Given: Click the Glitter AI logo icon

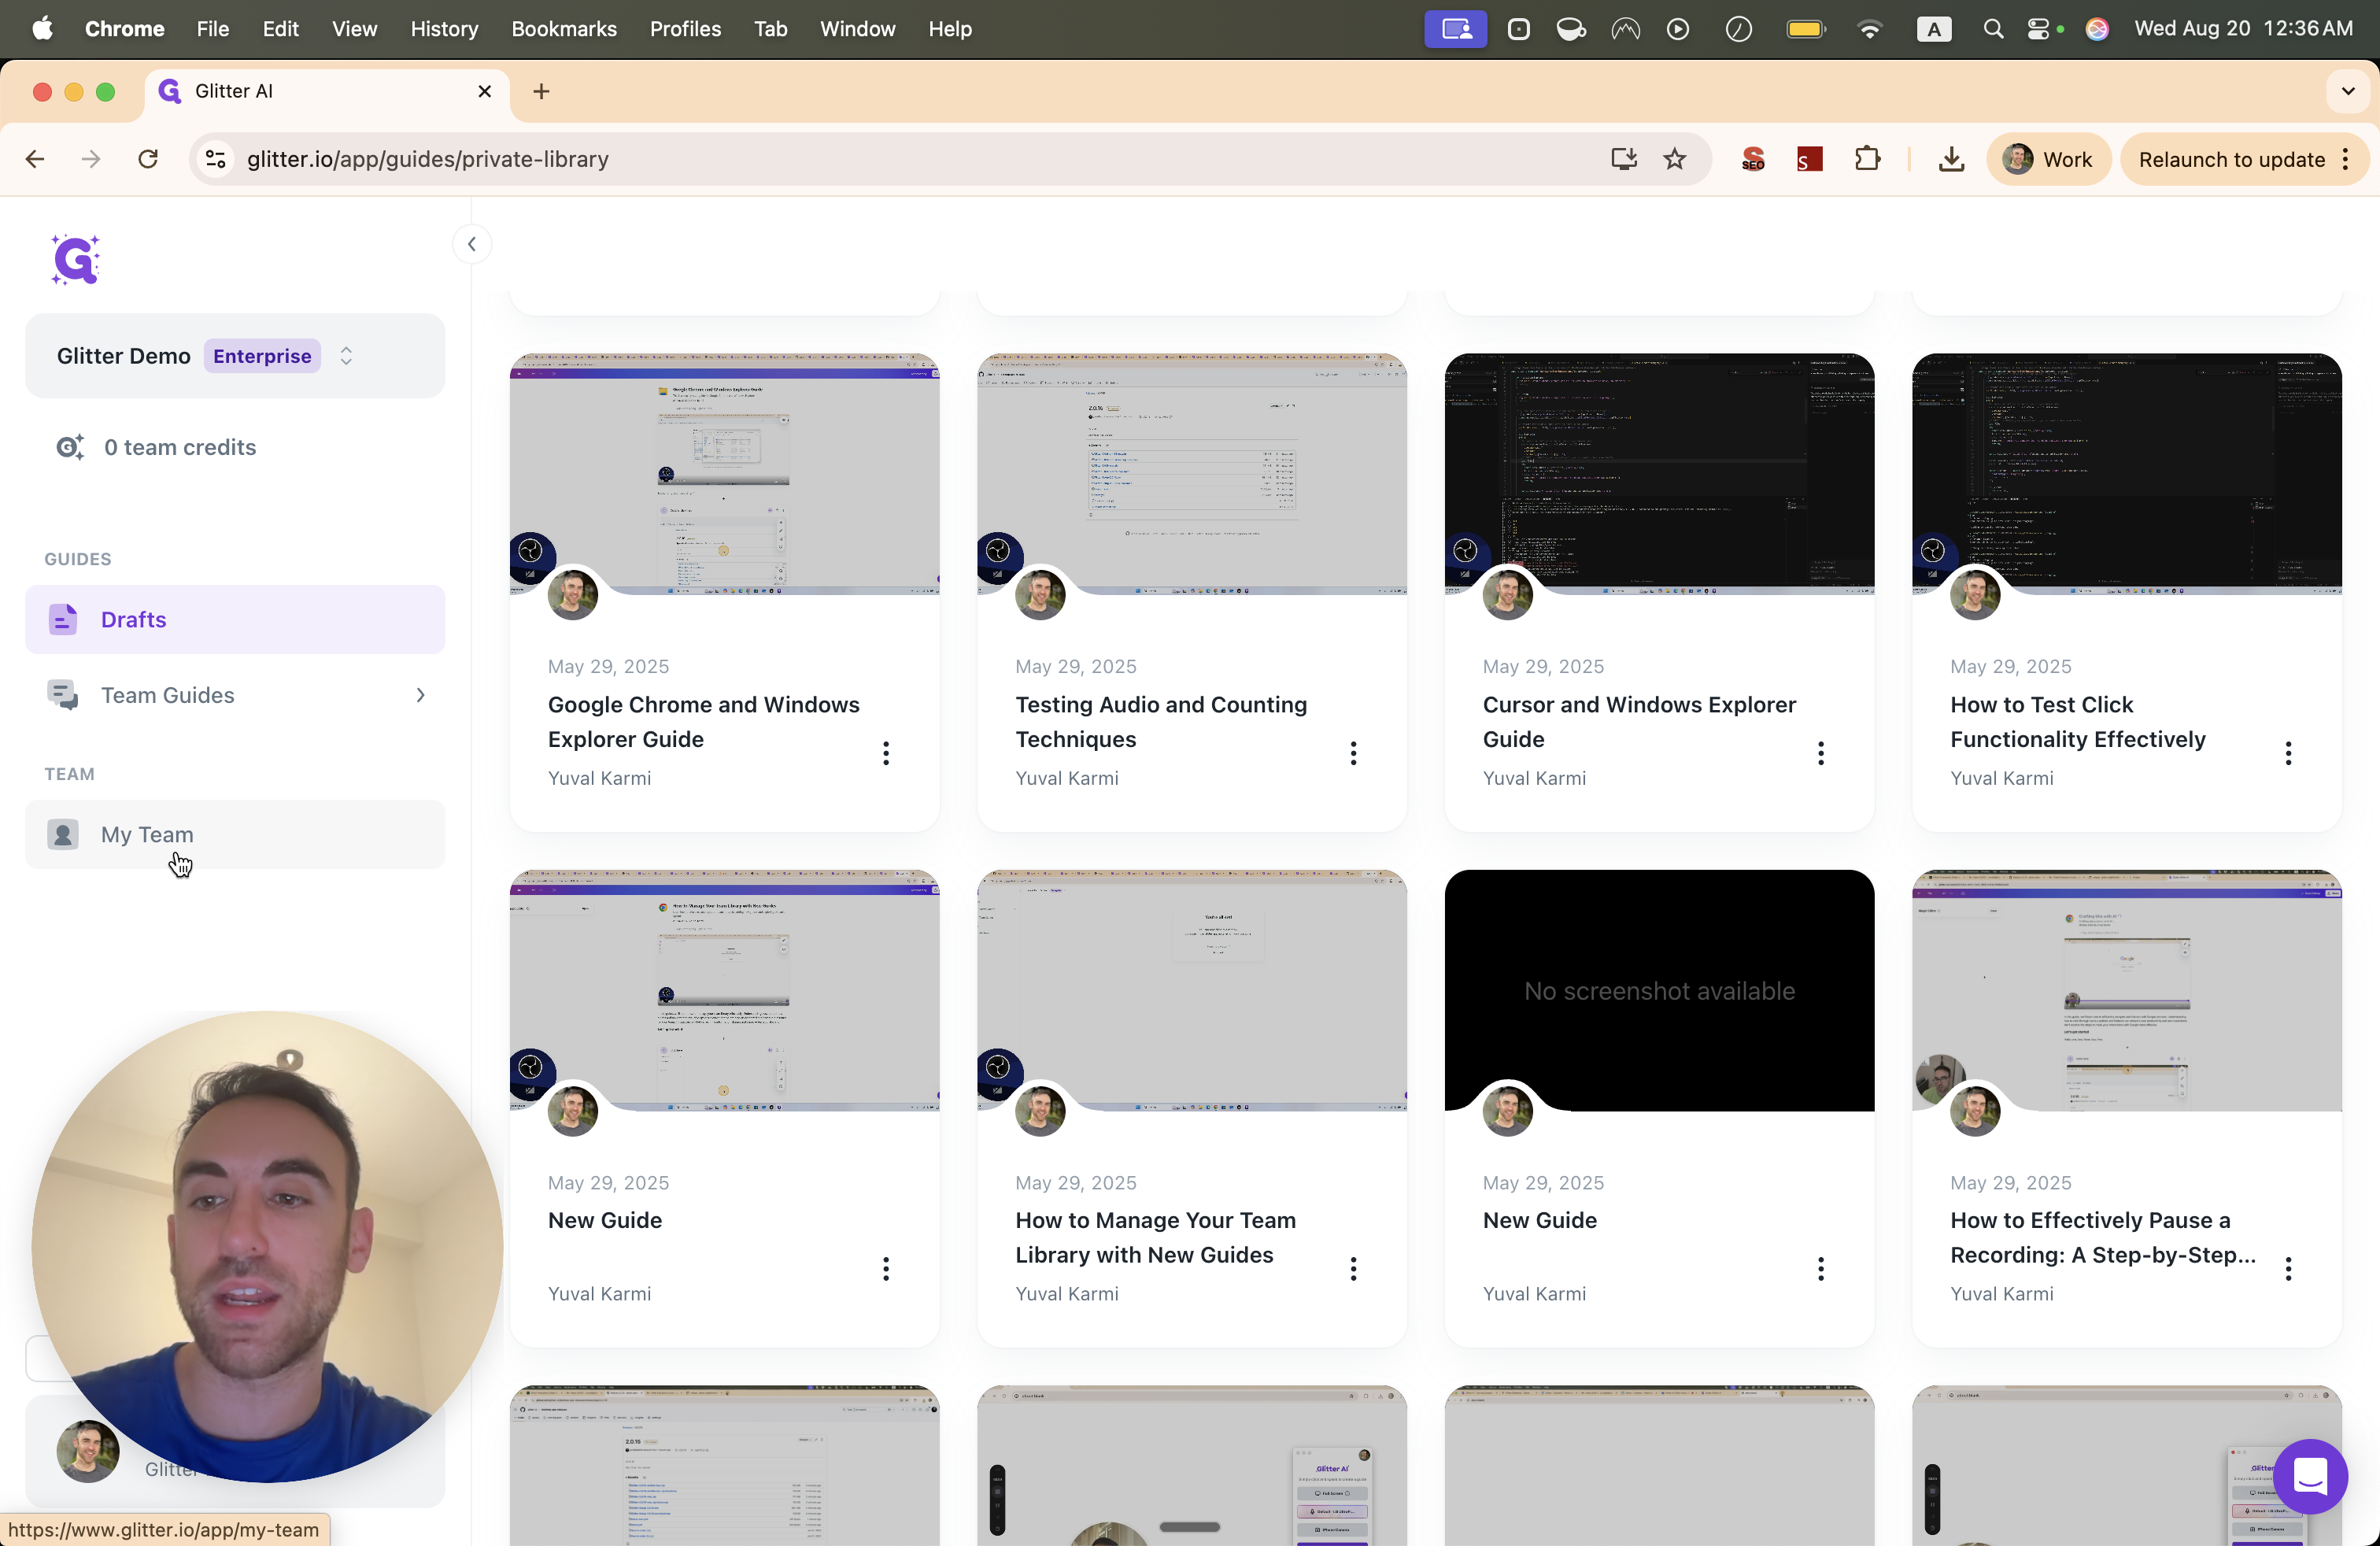Looking at the screenshot, I should [76, 260].
